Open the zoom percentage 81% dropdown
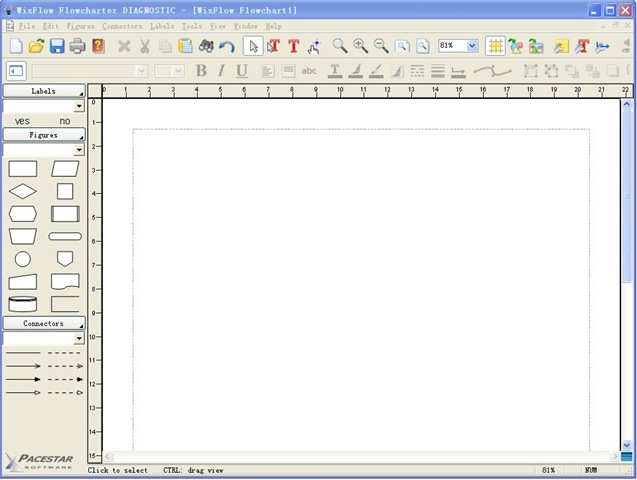The height and width of the screenshot is (480, 637). tap(472, 45)
